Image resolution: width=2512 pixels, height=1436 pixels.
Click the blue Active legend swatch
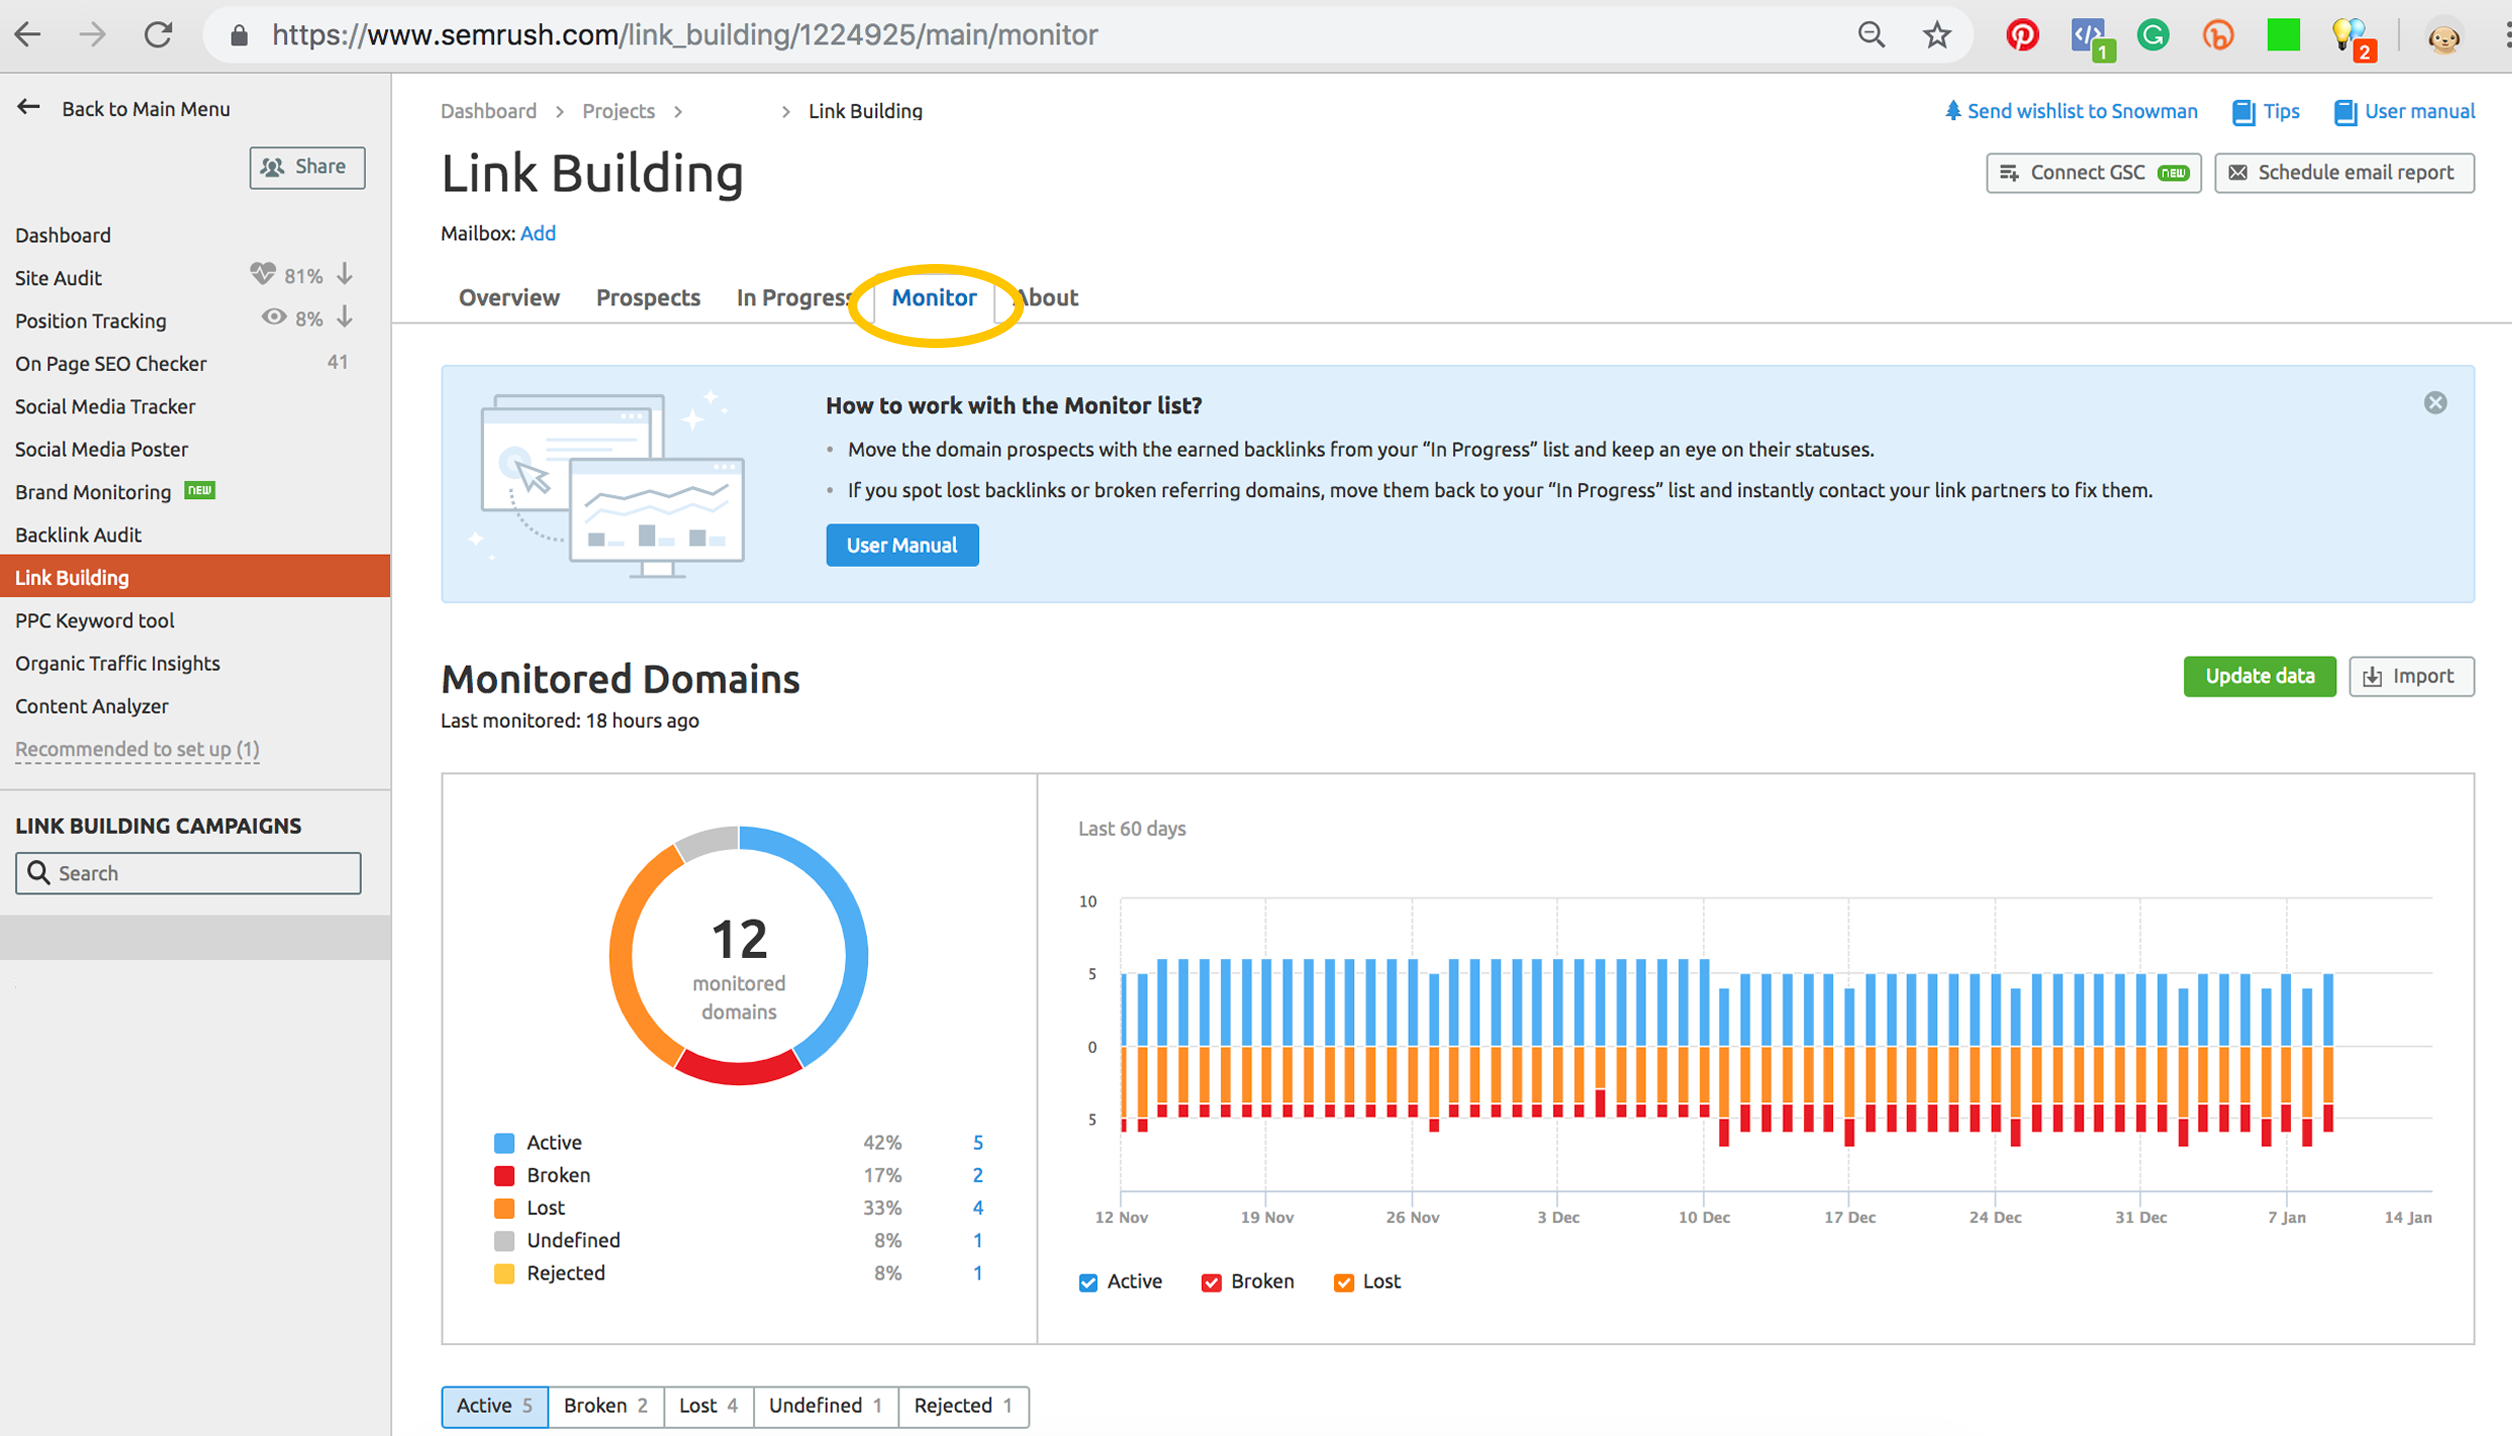click(504, 1143)
